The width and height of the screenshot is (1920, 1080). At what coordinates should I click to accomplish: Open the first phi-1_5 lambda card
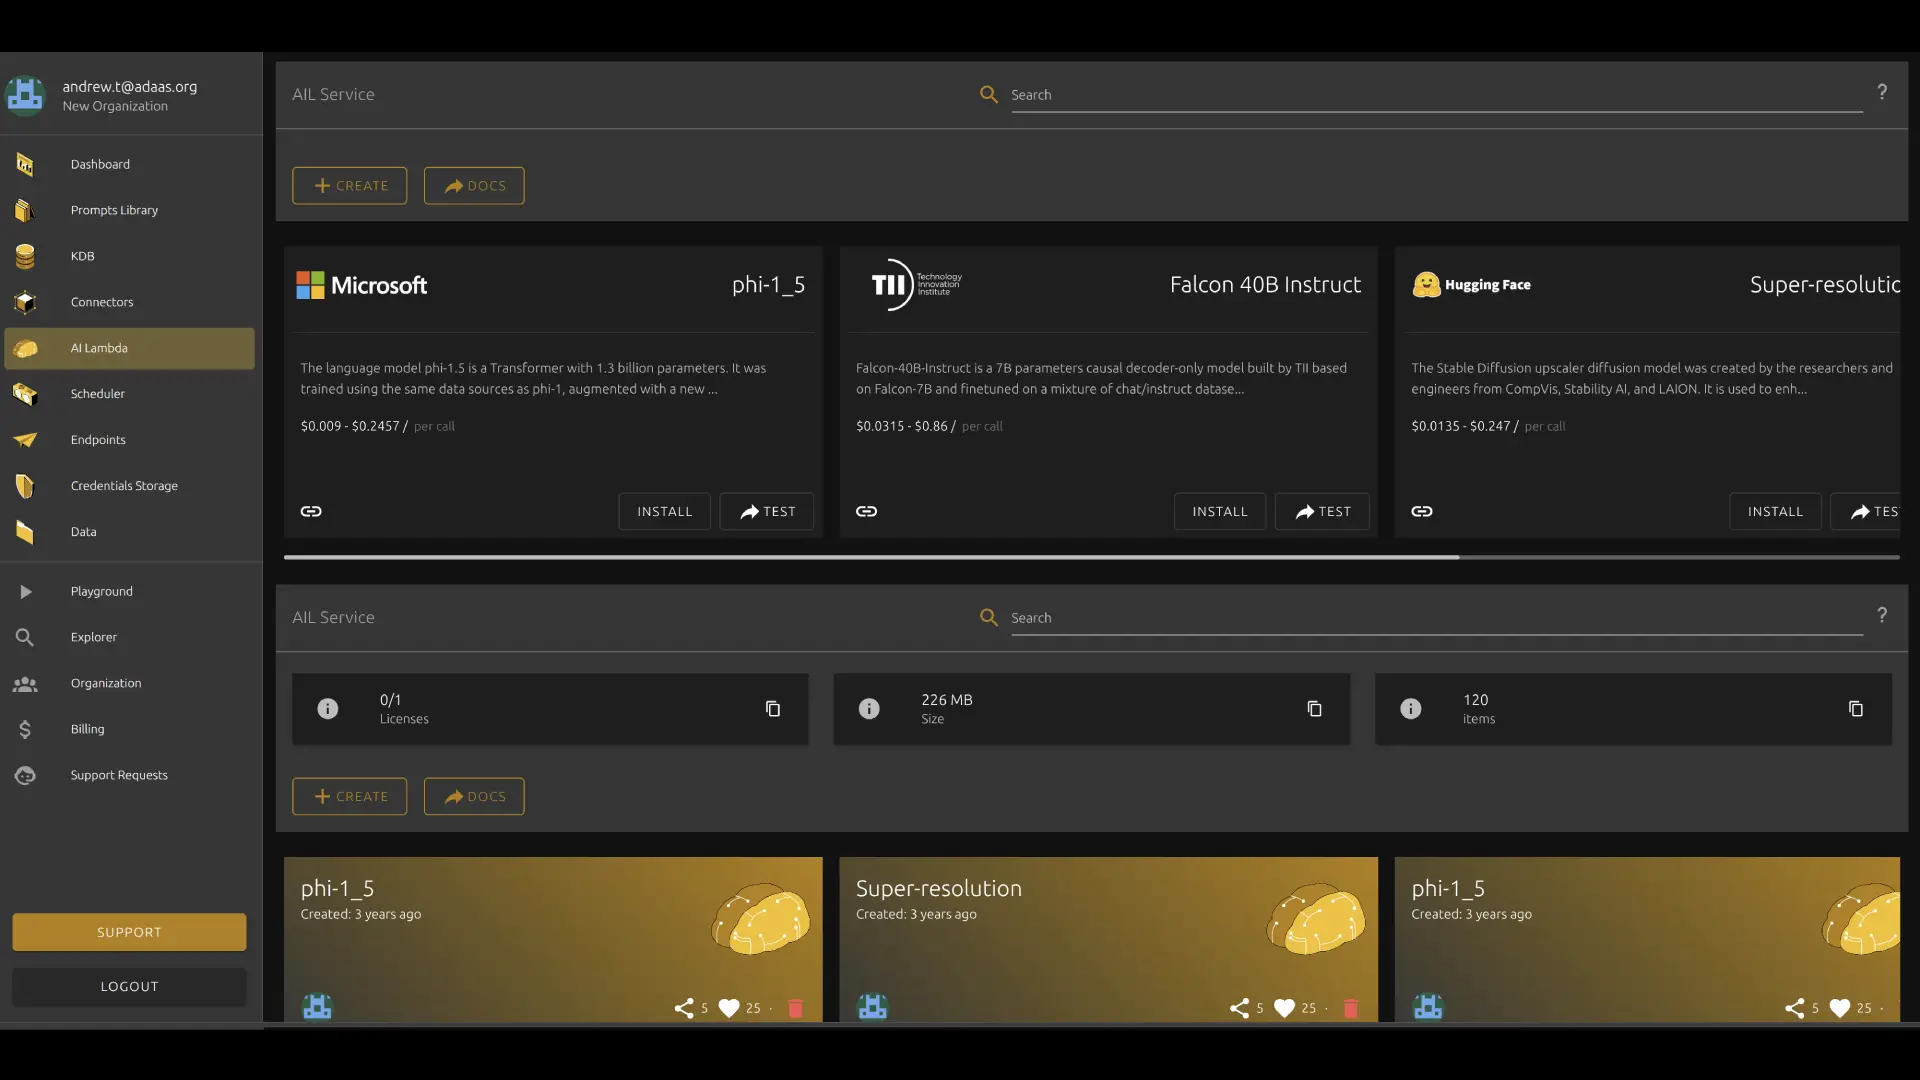[x=553, y=939]
